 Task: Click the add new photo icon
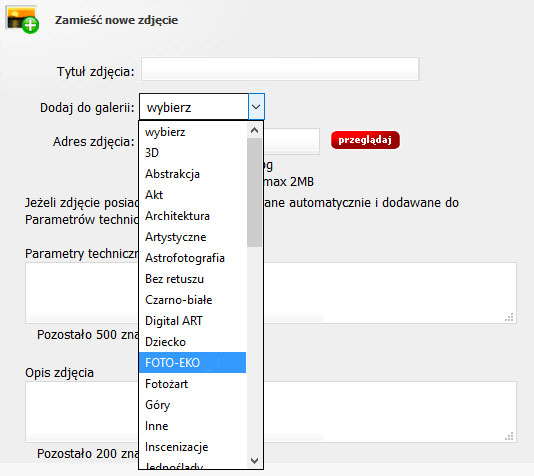(x=22, y=20)
